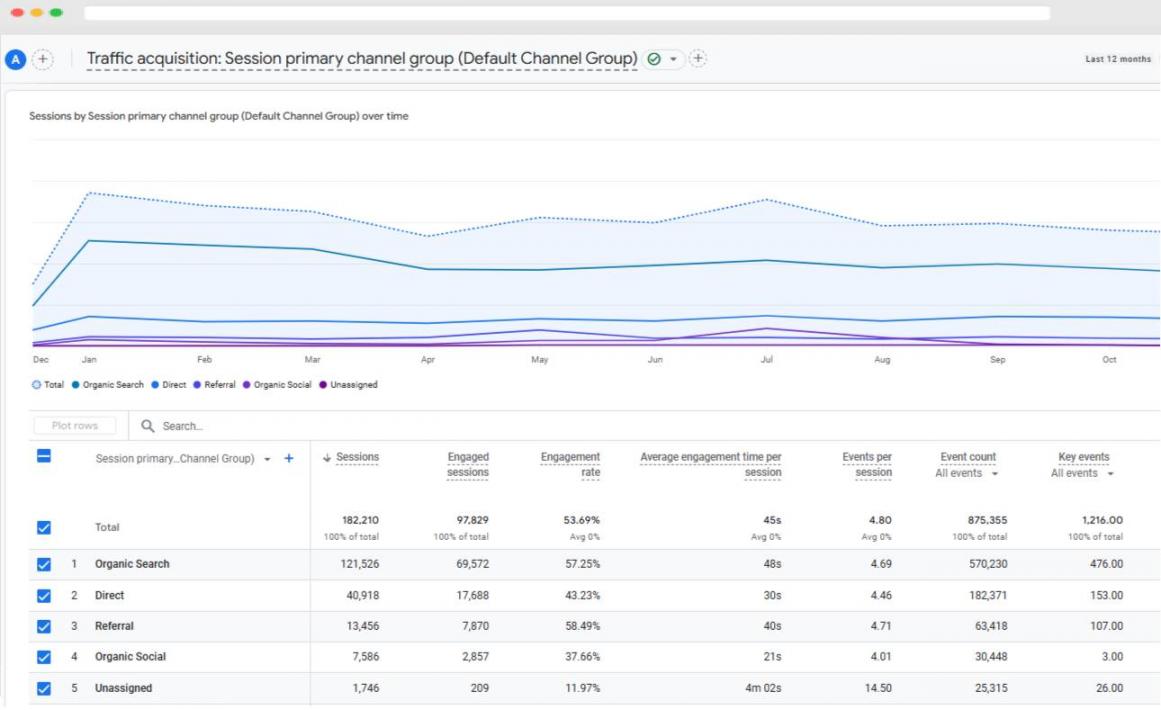The height and width of the screenshot is (710, 1161).
Task: Sort by Events per session column
Action: (867, 465)
